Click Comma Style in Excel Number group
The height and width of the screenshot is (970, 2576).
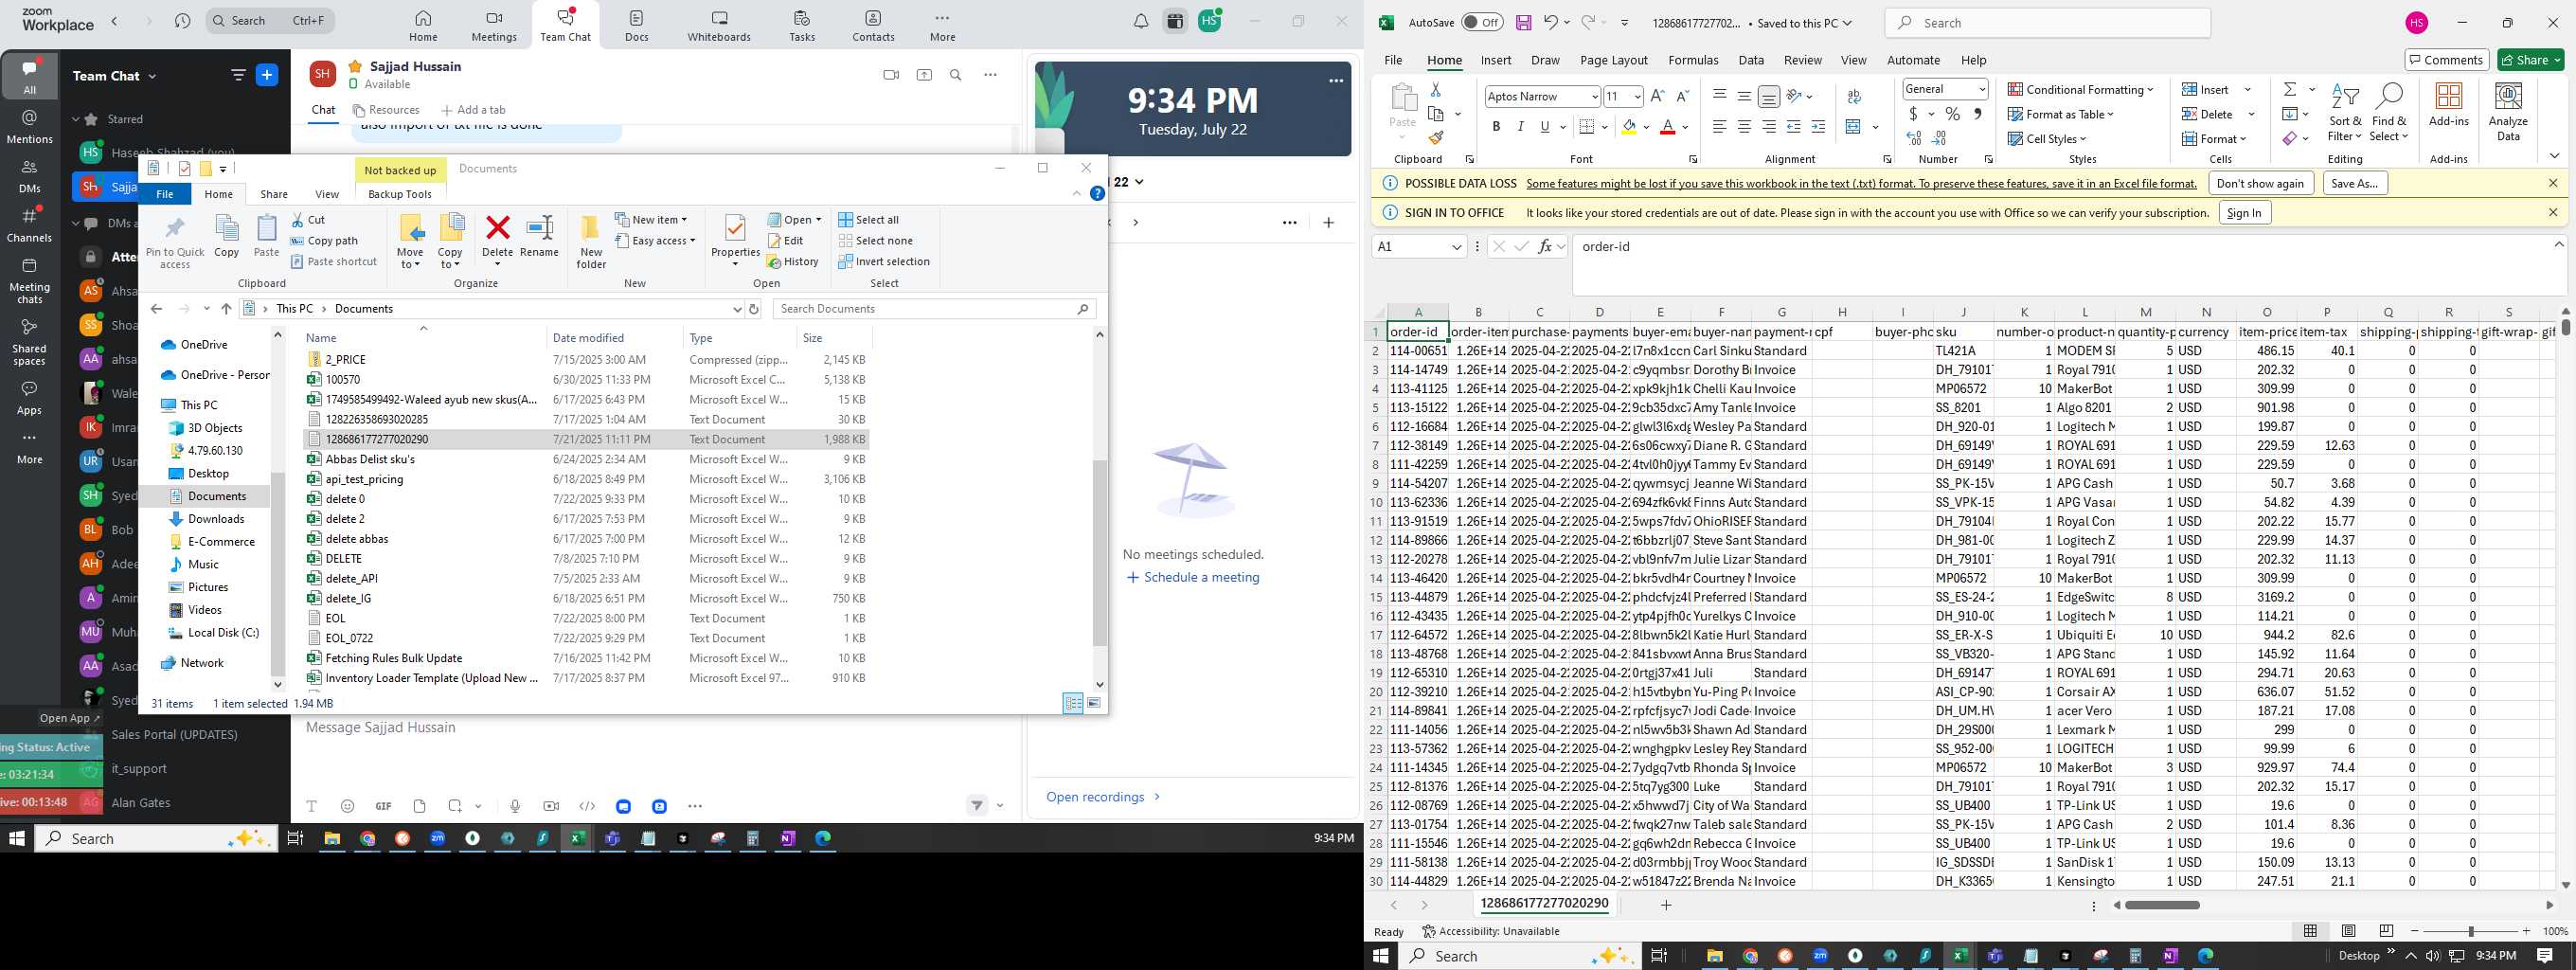(1977, 114)
